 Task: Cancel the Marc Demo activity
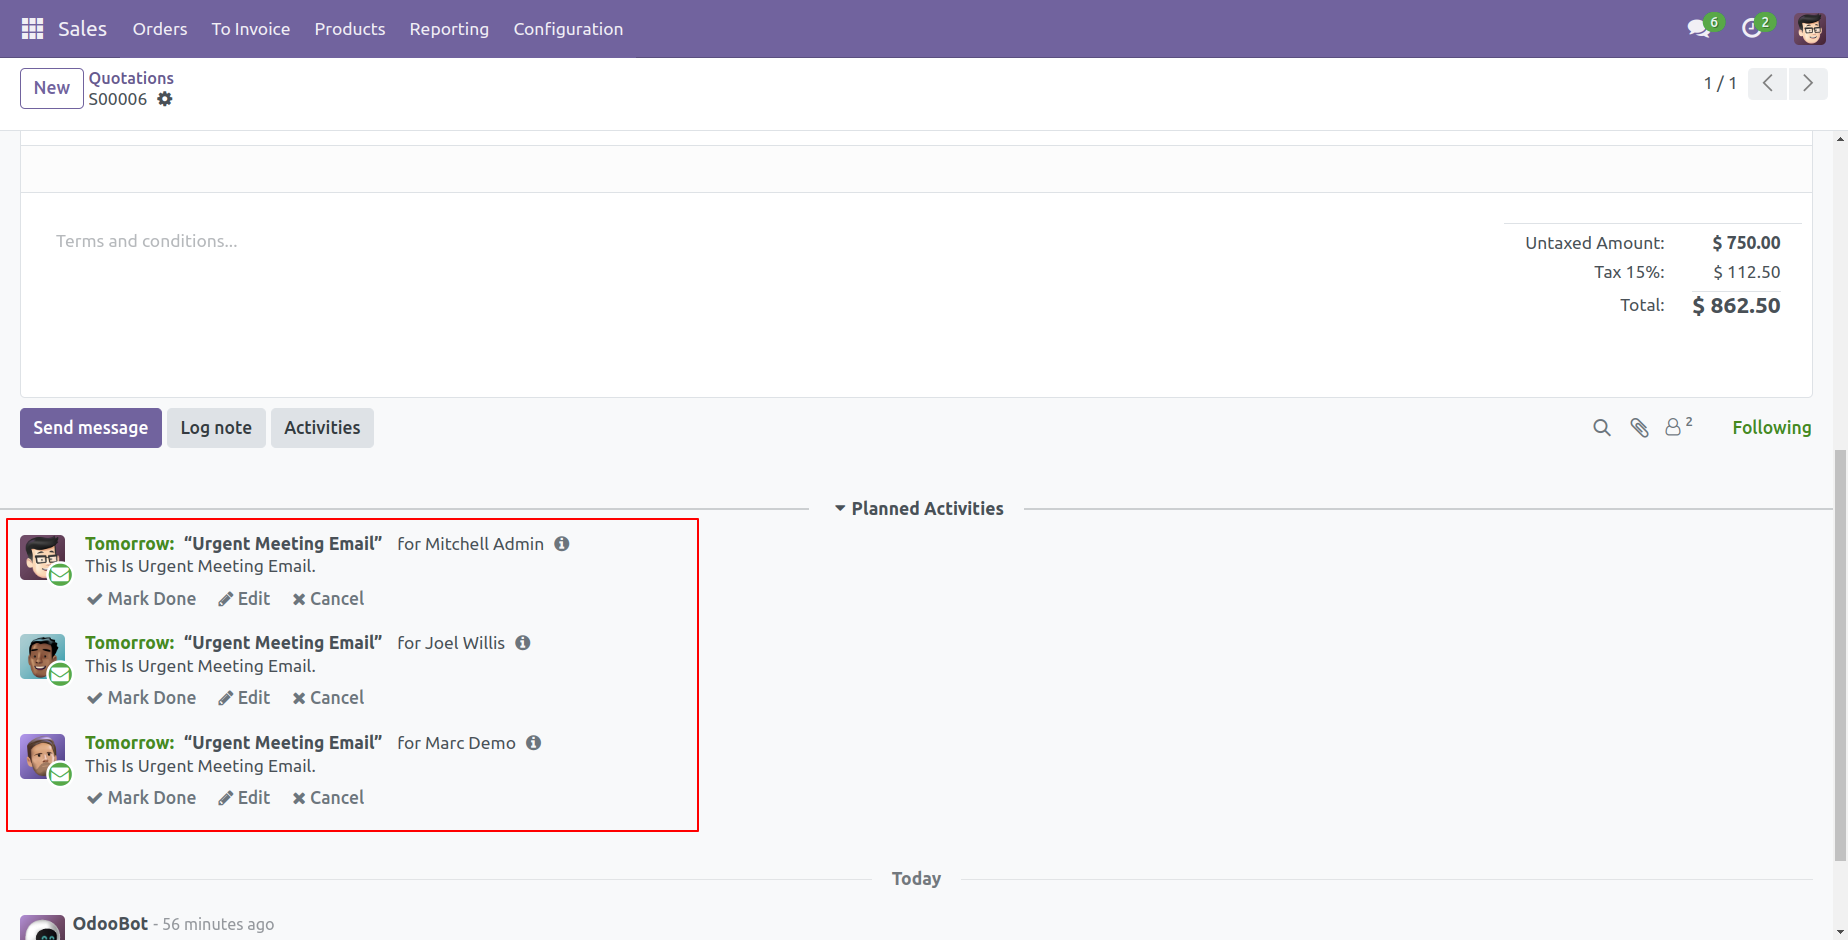[328, 798]
